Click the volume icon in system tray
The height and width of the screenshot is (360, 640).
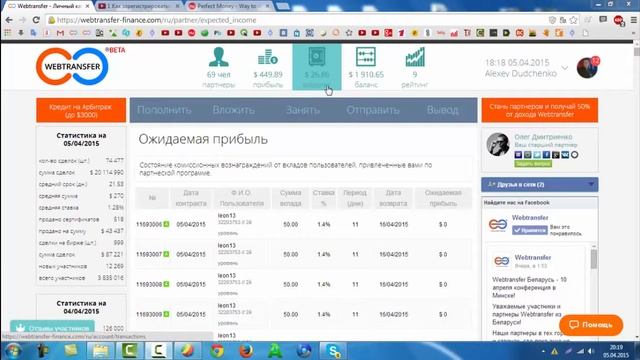coord(591,351)
